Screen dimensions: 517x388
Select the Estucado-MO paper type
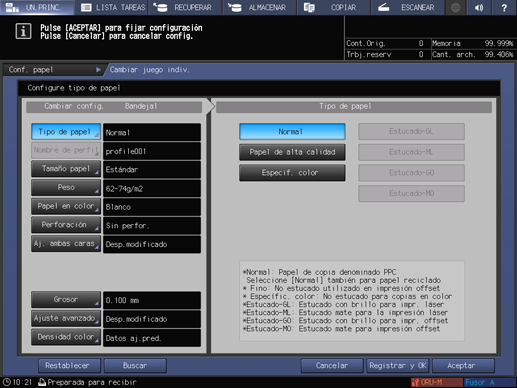click(411, 194)
